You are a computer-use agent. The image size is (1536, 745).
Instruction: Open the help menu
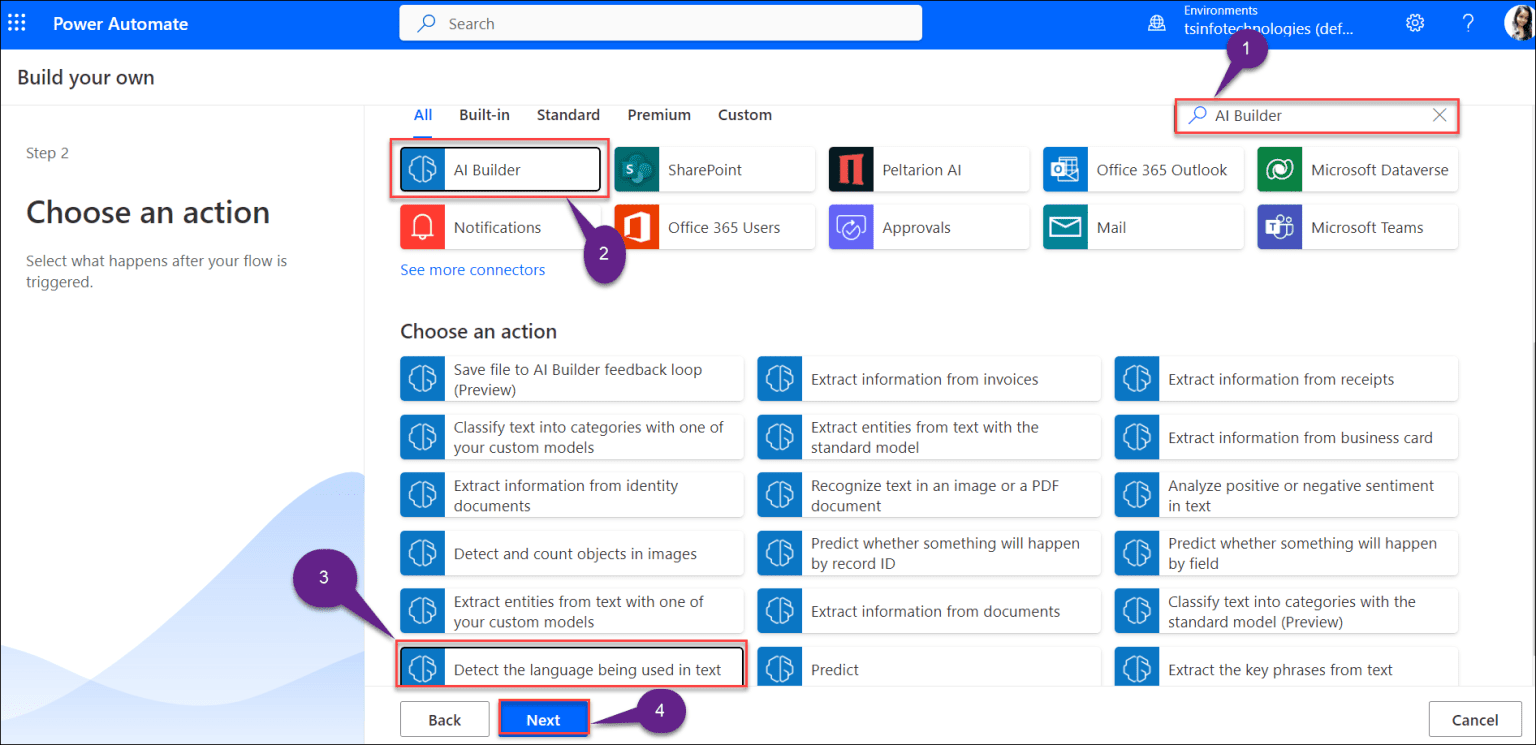tap(1468, 22)
